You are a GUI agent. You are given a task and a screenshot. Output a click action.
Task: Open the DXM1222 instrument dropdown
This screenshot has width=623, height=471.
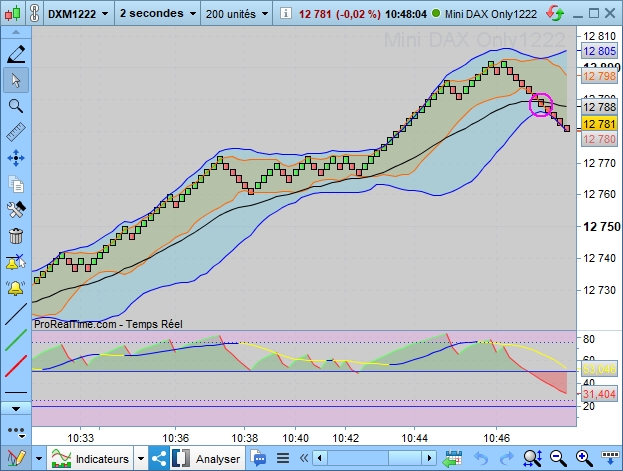(78, 14)
